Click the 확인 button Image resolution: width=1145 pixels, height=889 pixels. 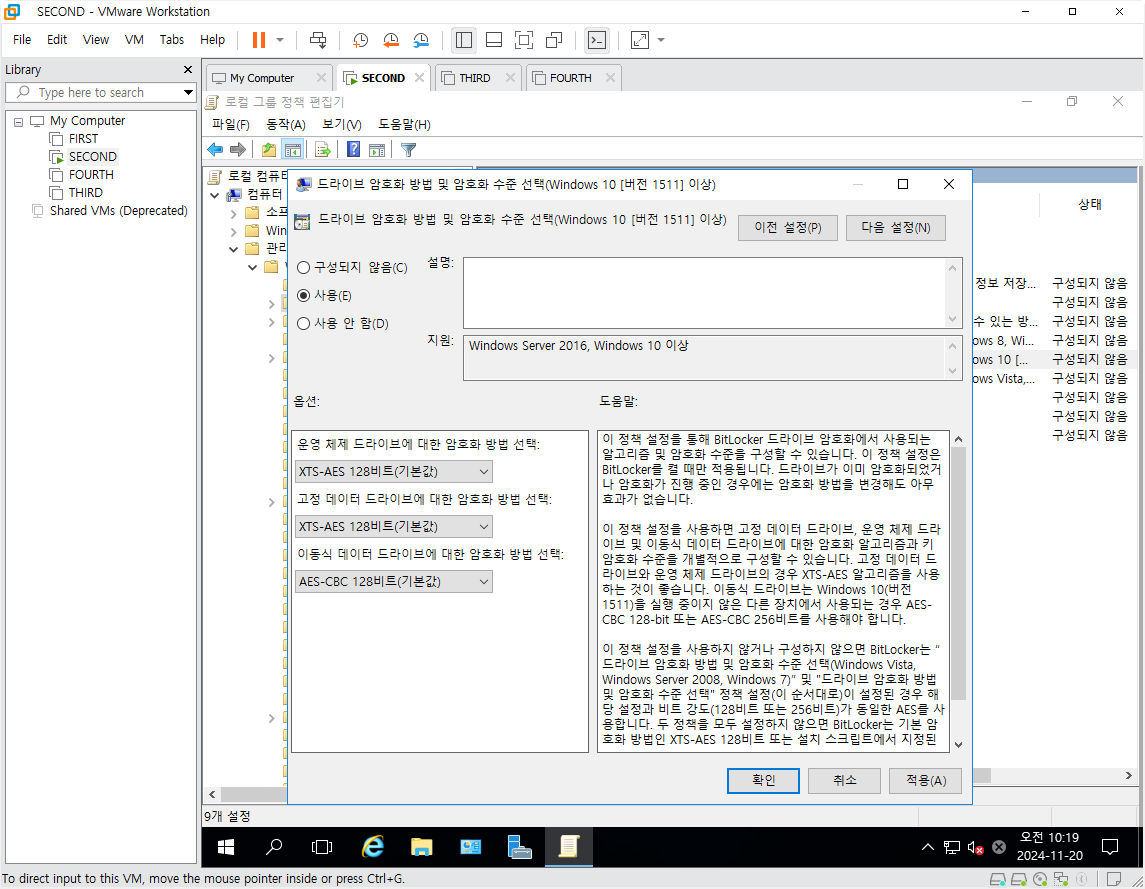(x=763, y=780)
